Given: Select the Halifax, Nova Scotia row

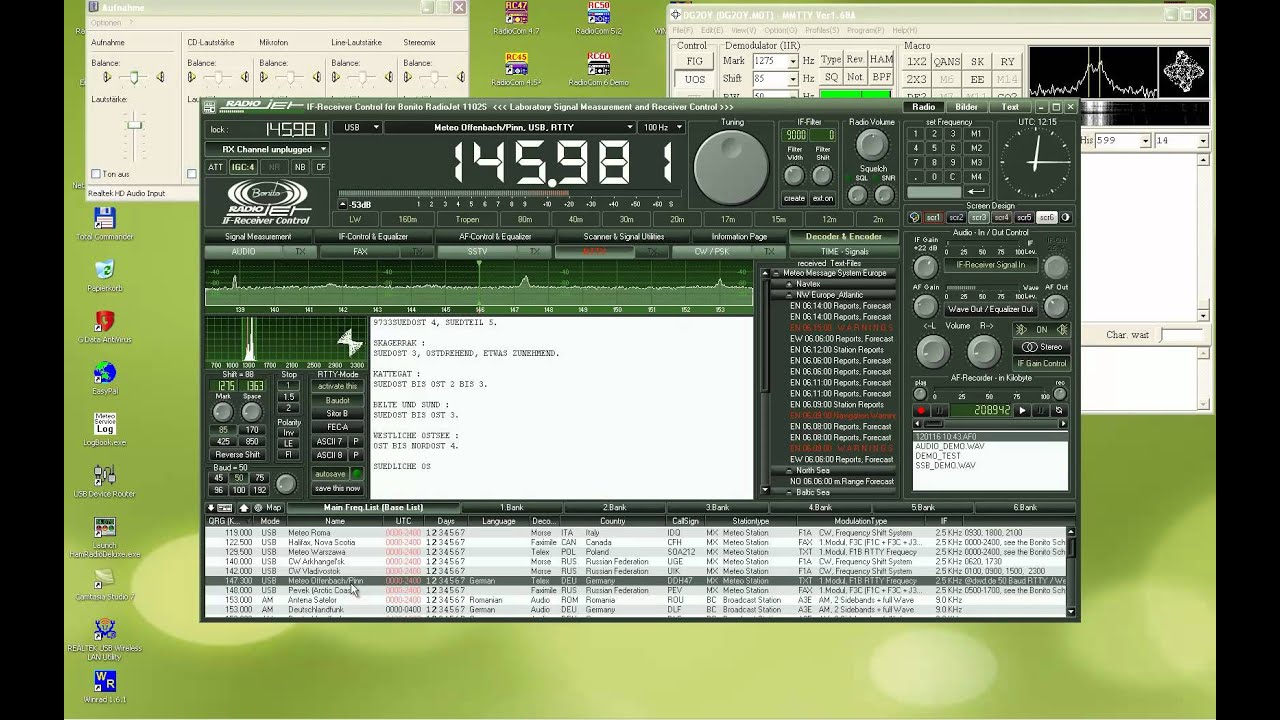Looking at the screenshot, I should (636, 542).
